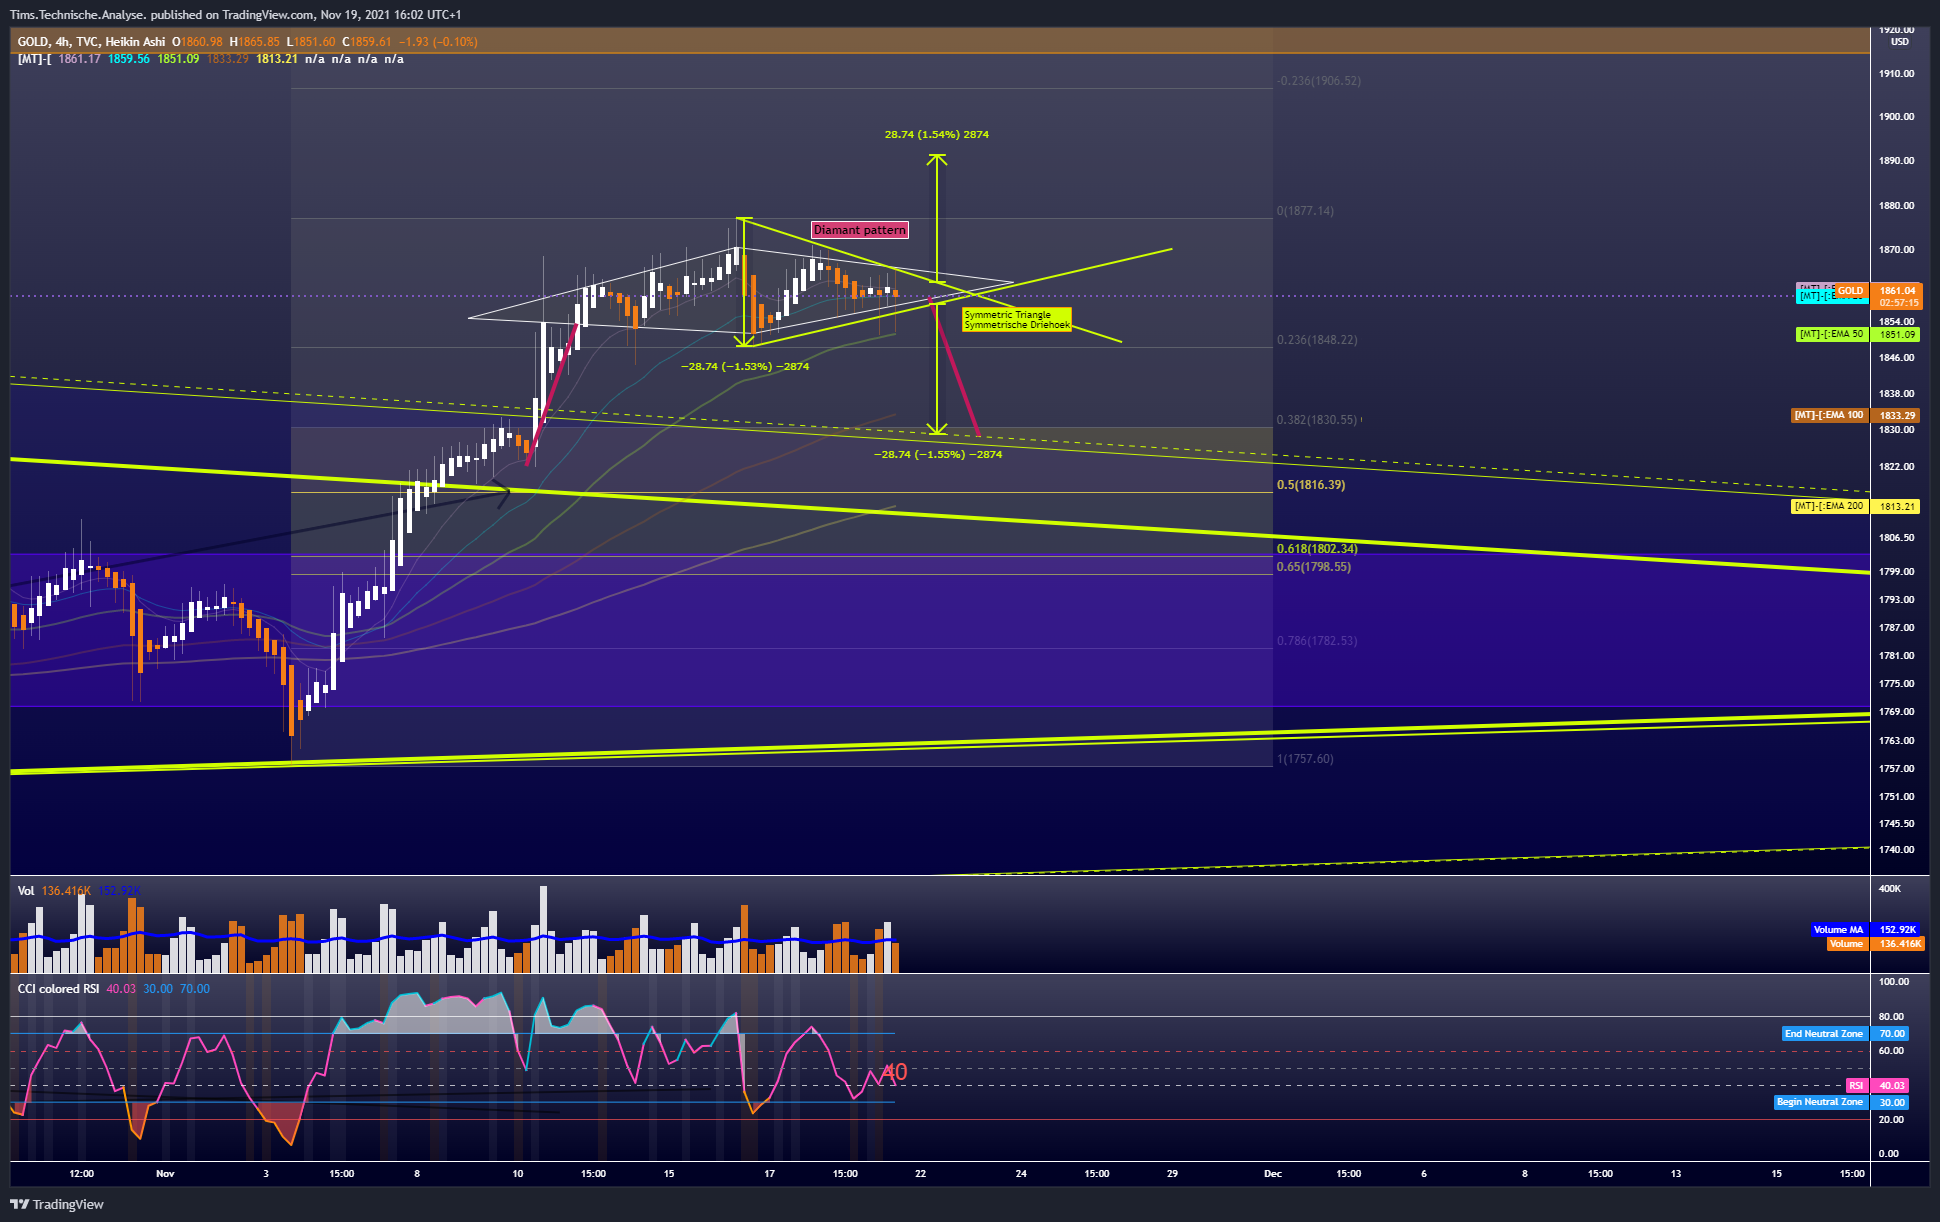The height and width of the screenshot is (1222, 1940).
Task: Click the 'Nov' date on time axis
Action: [x=165, y=1173]
